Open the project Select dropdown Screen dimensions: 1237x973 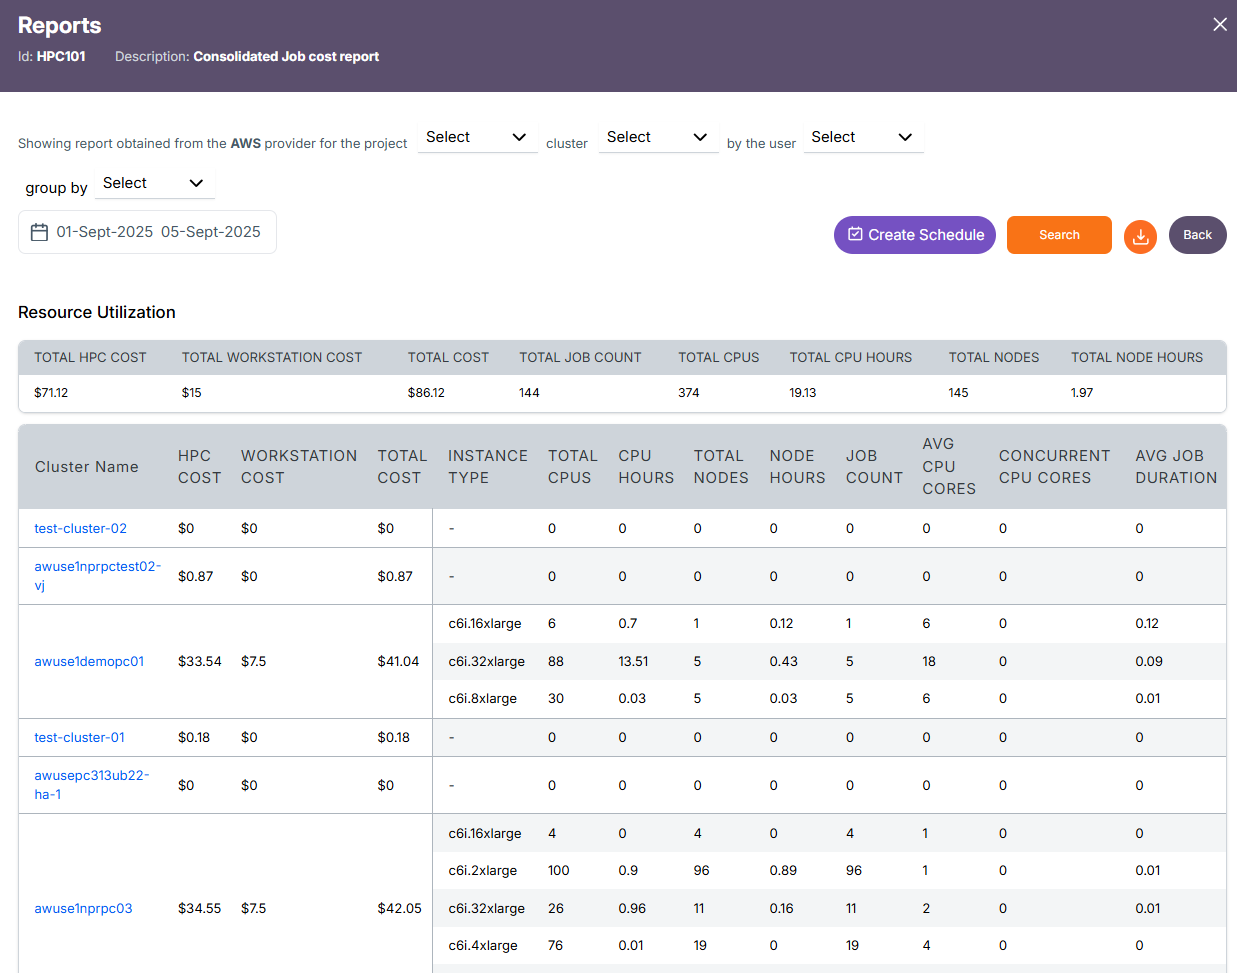click(x=477, y=137)
